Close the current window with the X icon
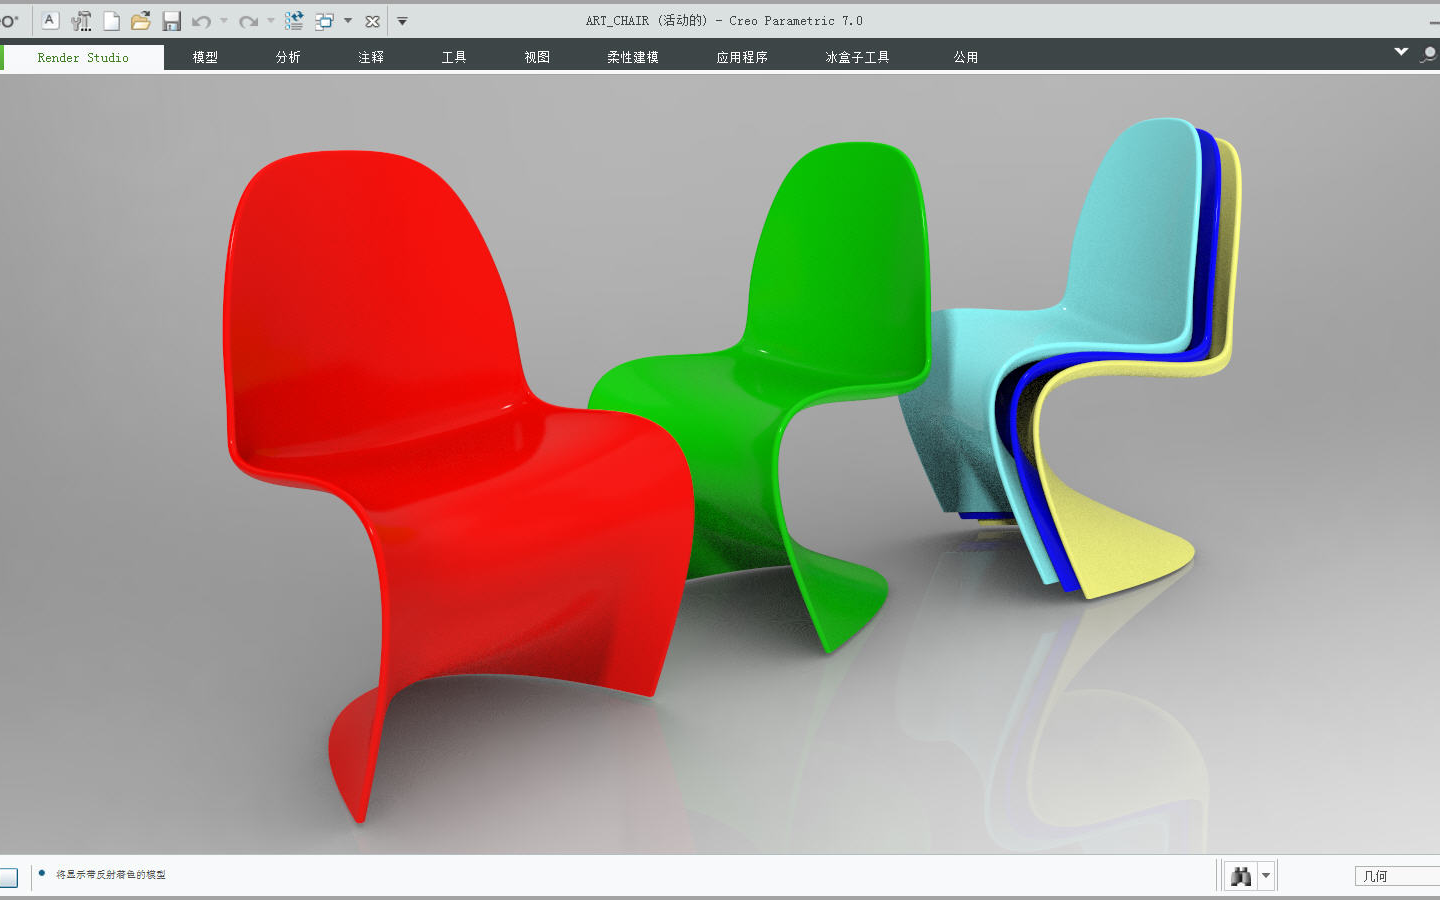 click(372, 21)
